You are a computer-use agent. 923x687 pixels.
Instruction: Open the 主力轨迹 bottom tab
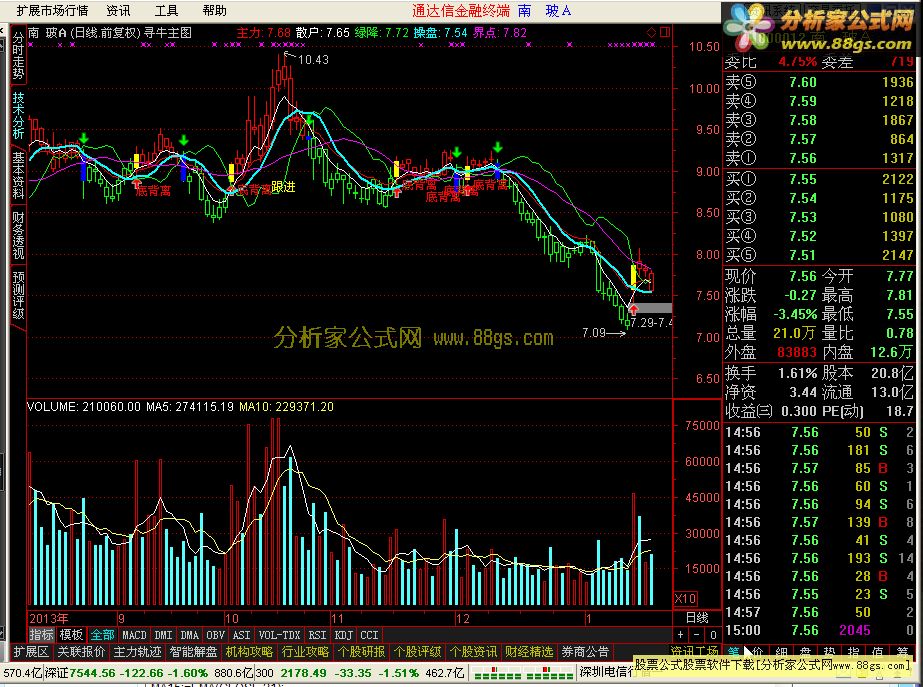pyautogui.click(x=137, y=652)
